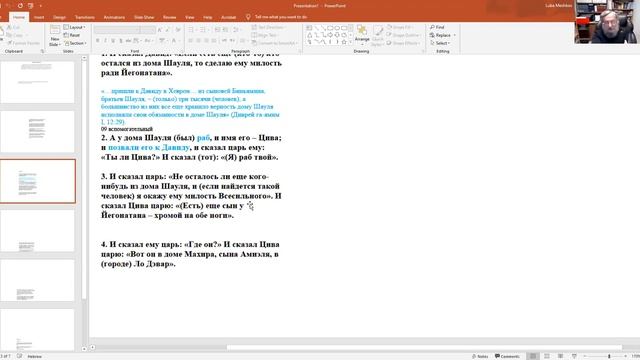Open the Insert ribbon tab

pos(39,17)
